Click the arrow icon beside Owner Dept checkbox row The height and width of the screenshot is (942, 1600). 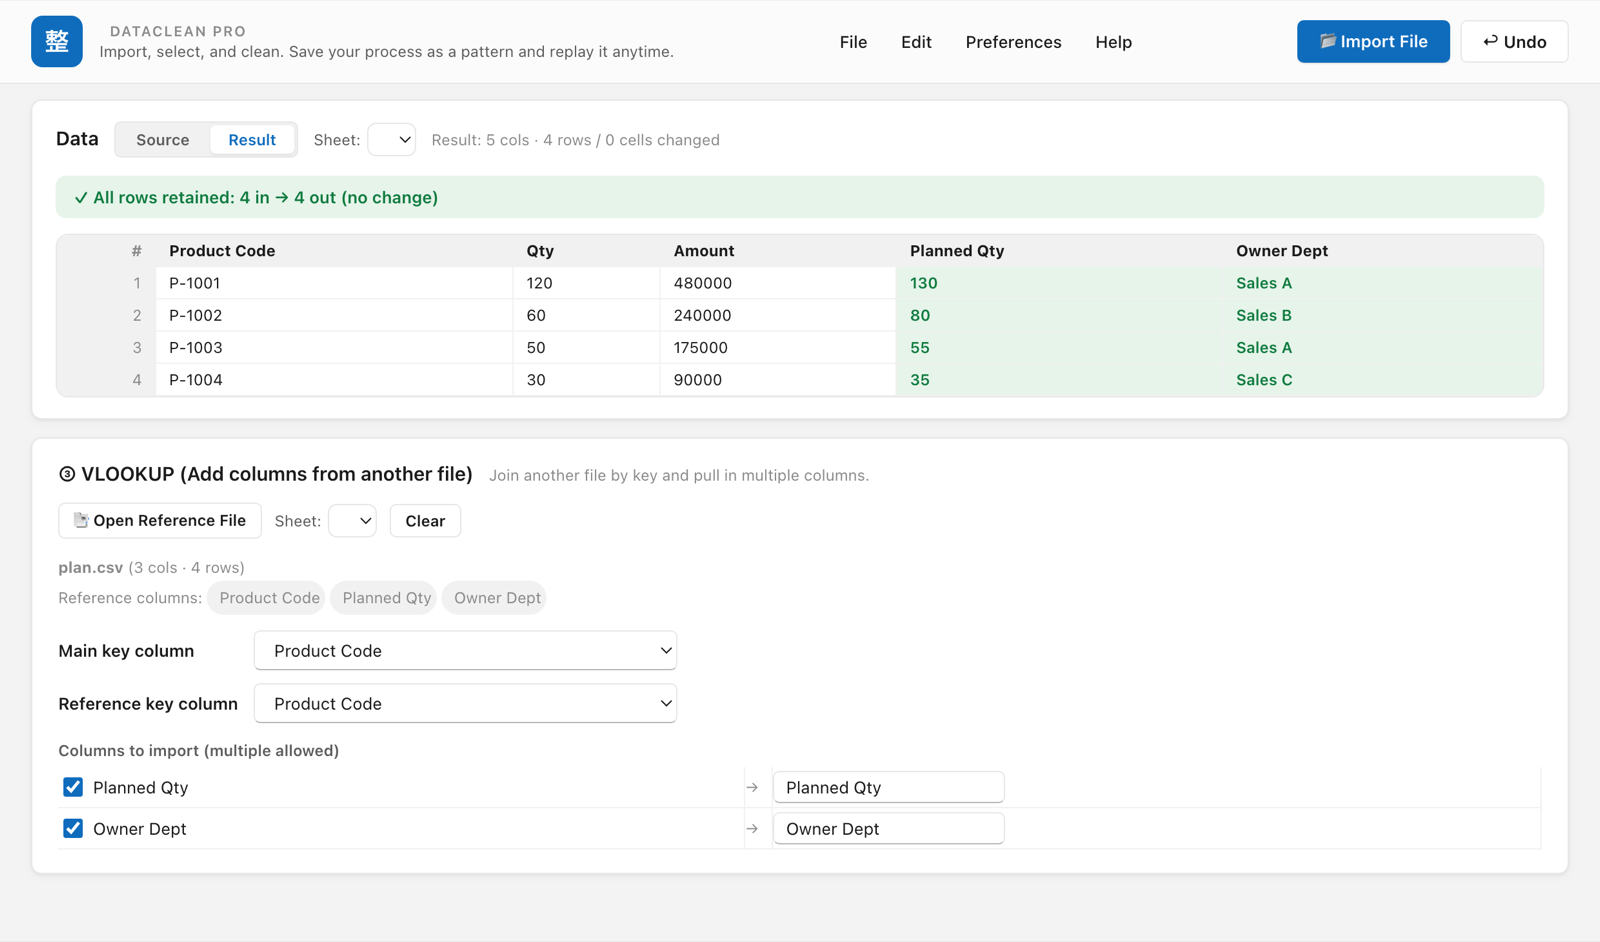pos(752,829)
